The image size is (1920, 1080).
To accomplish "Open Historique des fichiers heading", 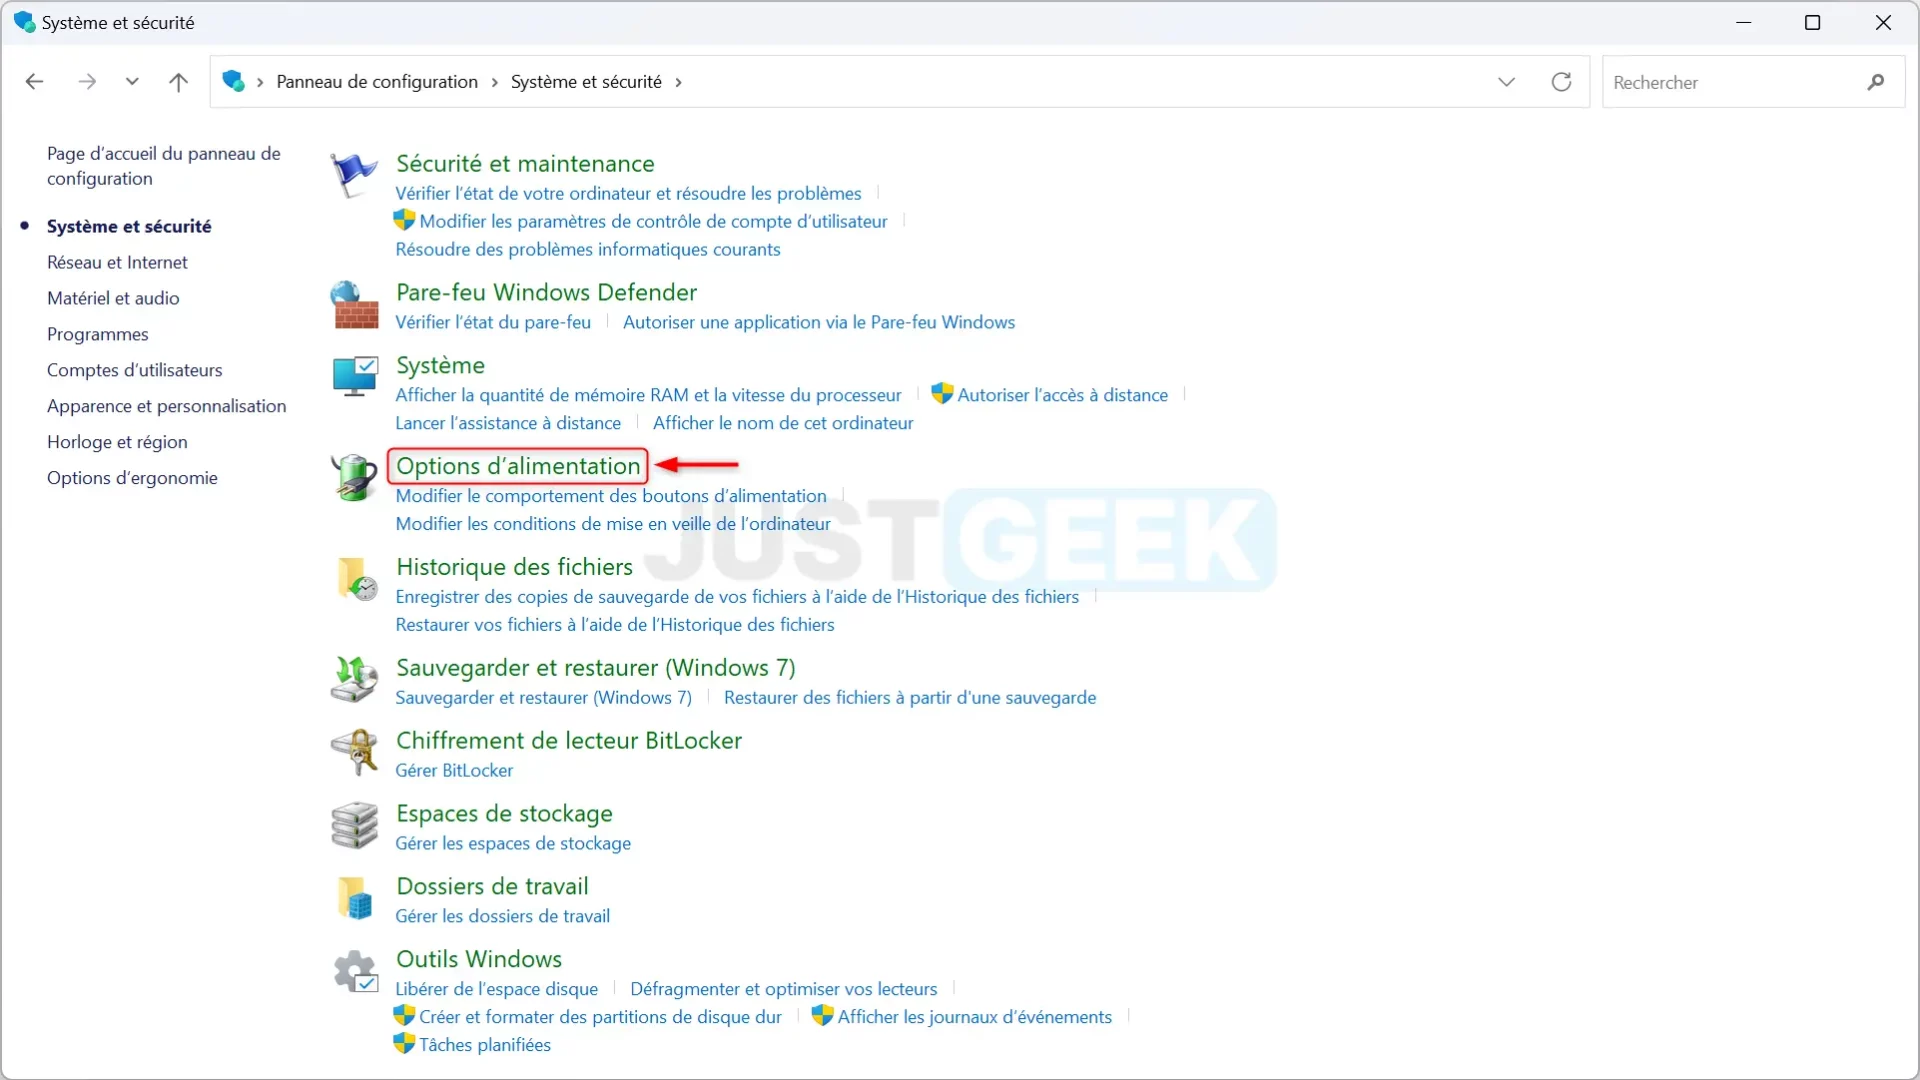I will pos(514,567).
